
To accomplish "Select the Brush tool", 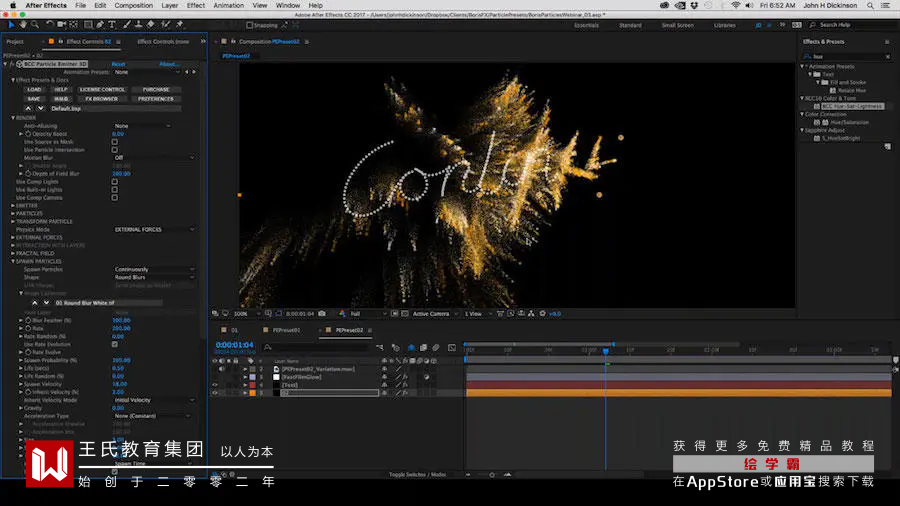I will pos(127,25).
